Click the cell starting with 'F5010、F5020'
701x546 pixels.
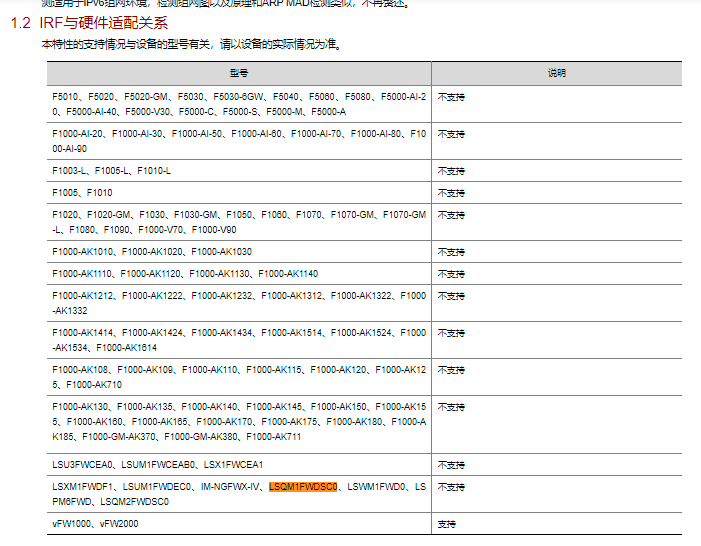(239, 104)
